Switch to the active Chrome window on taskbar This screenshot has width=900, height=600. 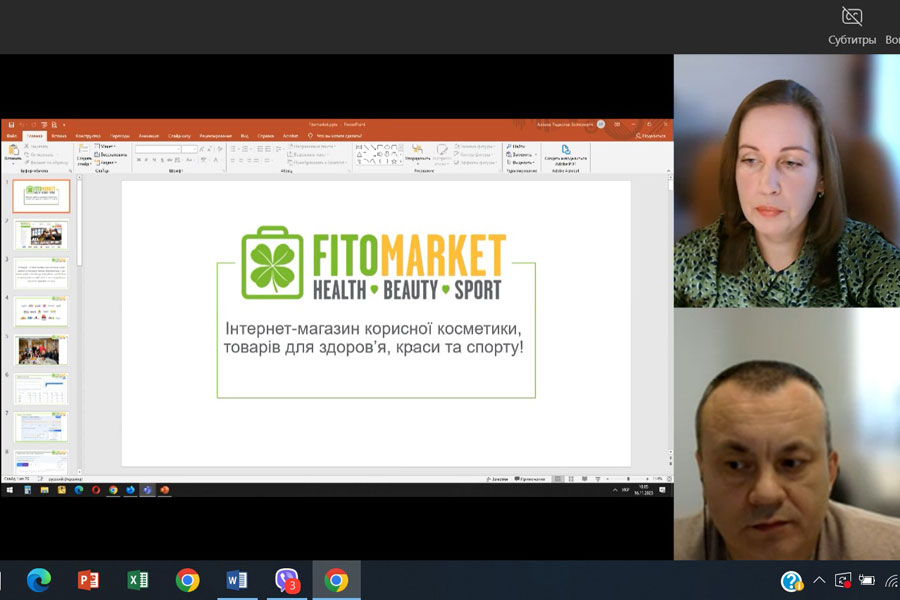(336, 580)
